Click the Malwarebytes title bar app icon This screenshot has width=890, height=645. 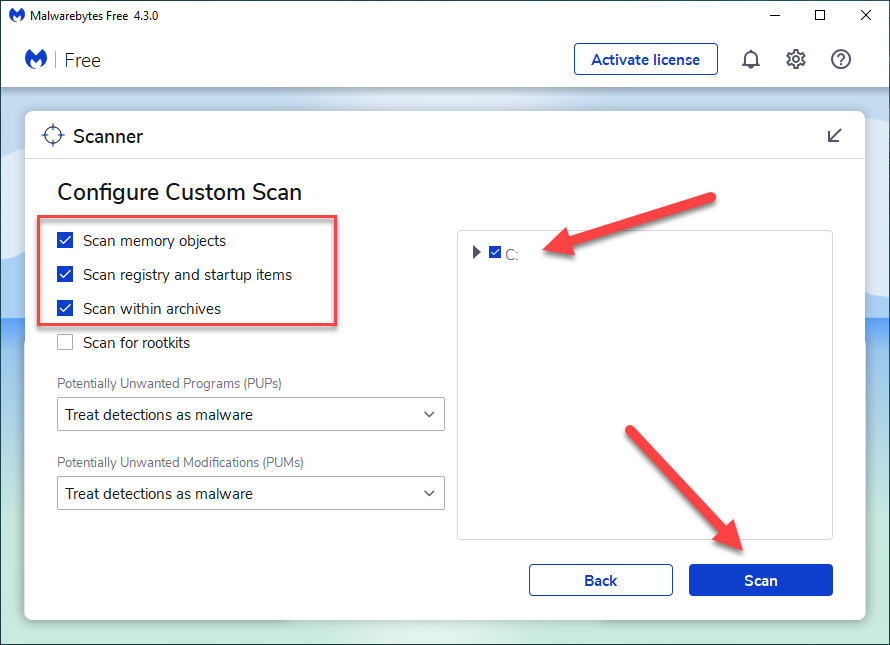click(17, 16)
